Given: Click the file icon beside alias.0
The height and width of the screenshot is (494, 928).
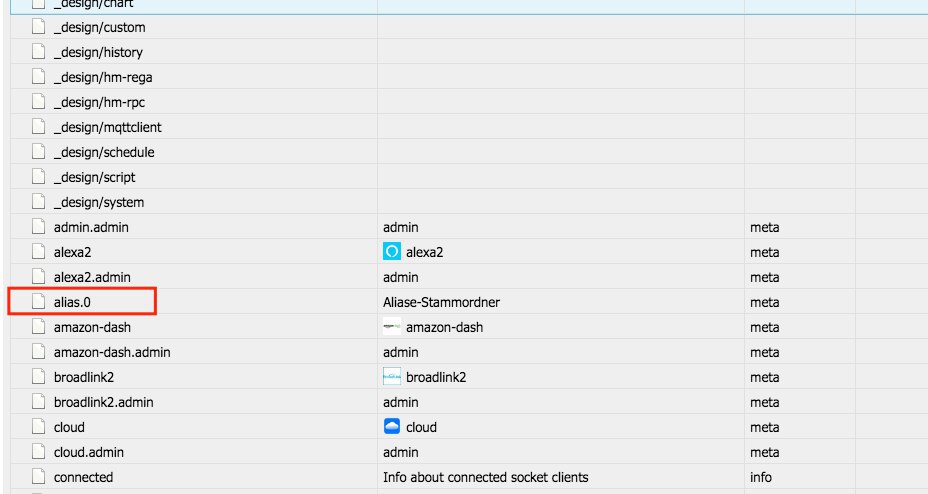Looking at the screenshot, I should pyautogui.click(x=38, y=302).
